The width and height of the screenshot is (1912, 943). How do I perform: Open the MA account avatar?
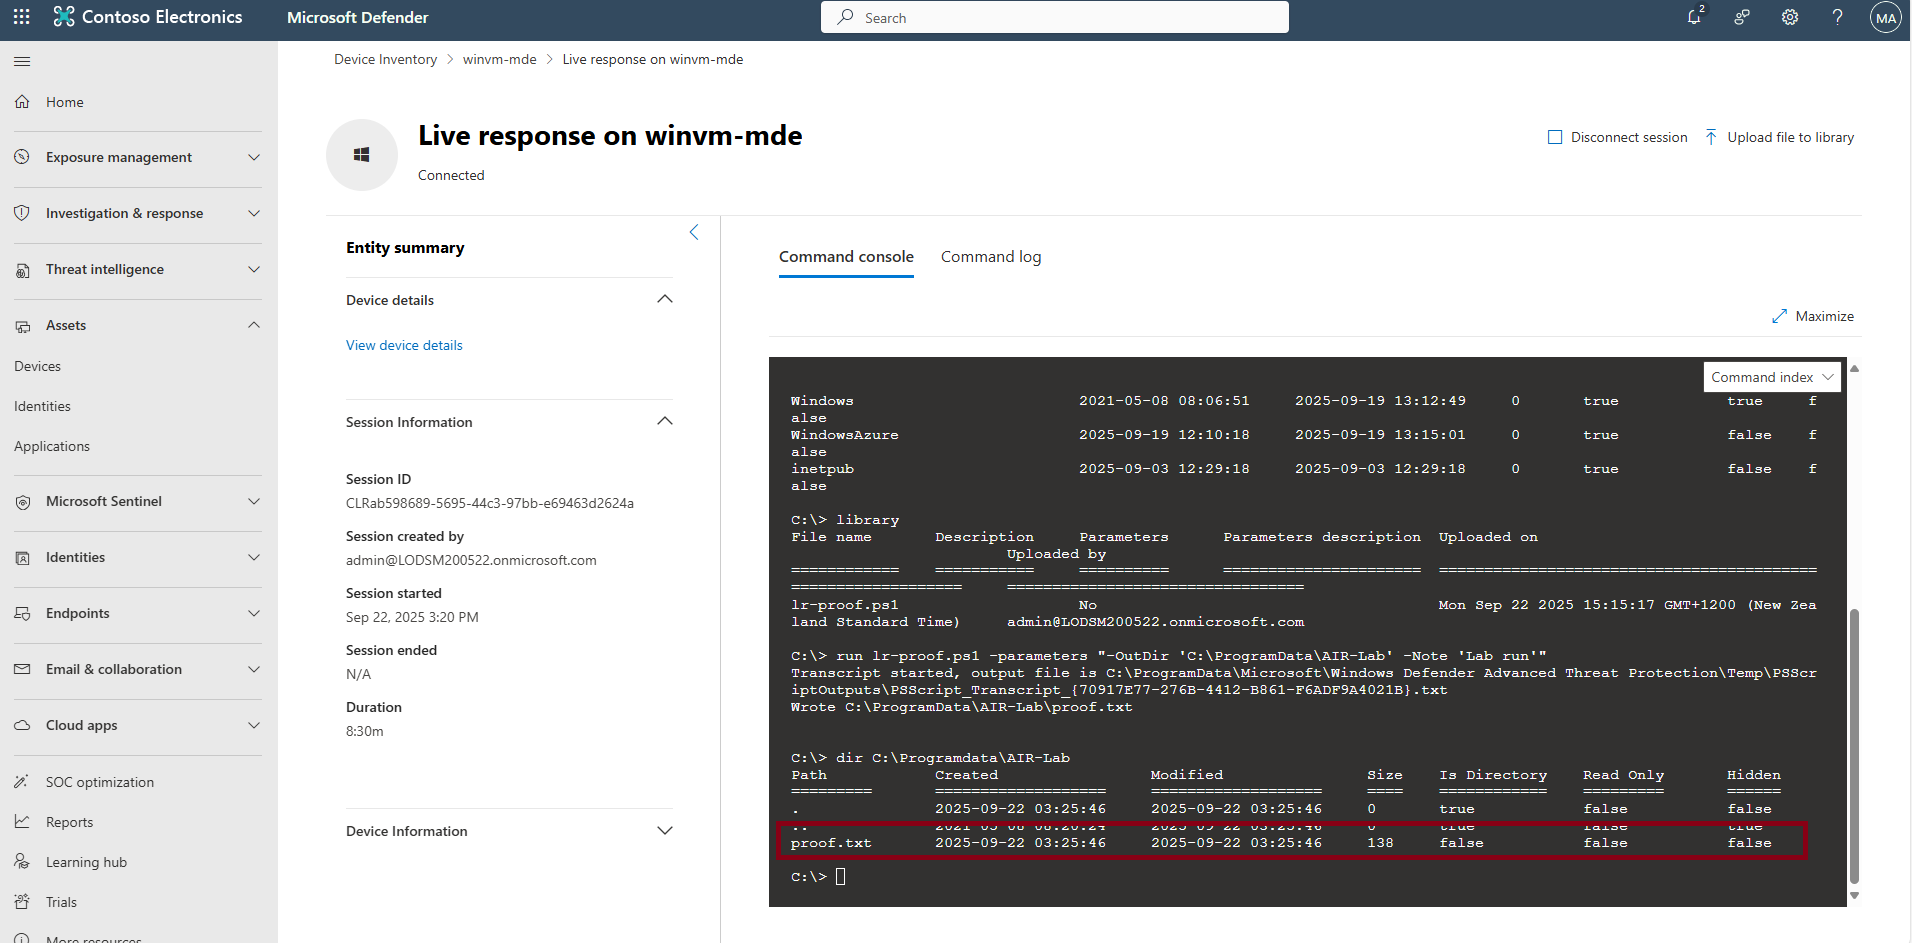coord(1886,17)
